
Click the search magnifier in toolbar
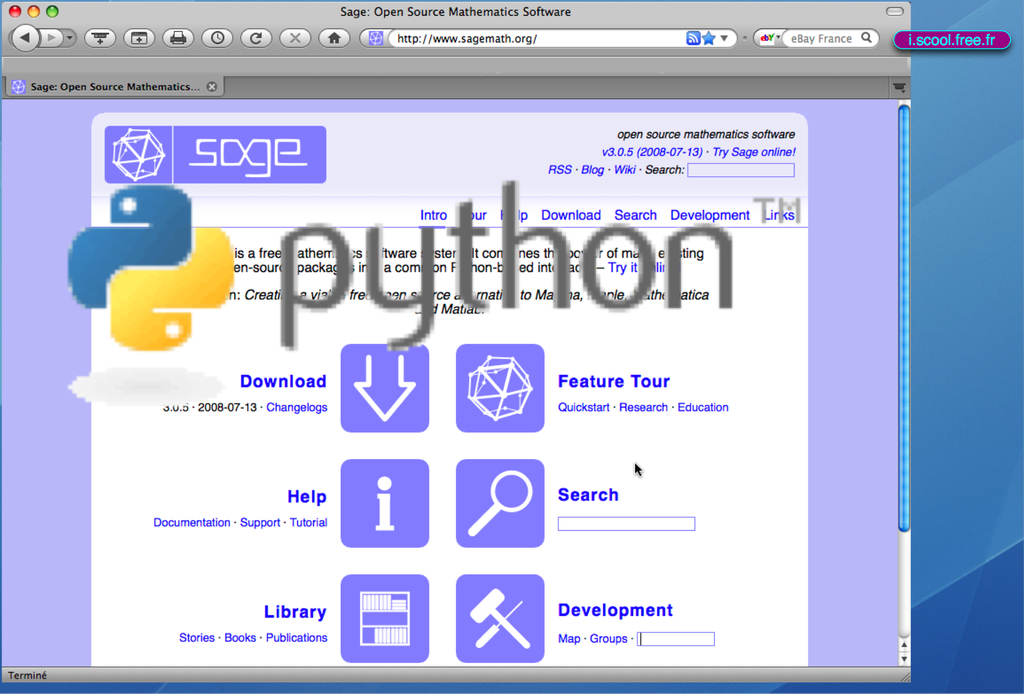[x=867, y=38]
